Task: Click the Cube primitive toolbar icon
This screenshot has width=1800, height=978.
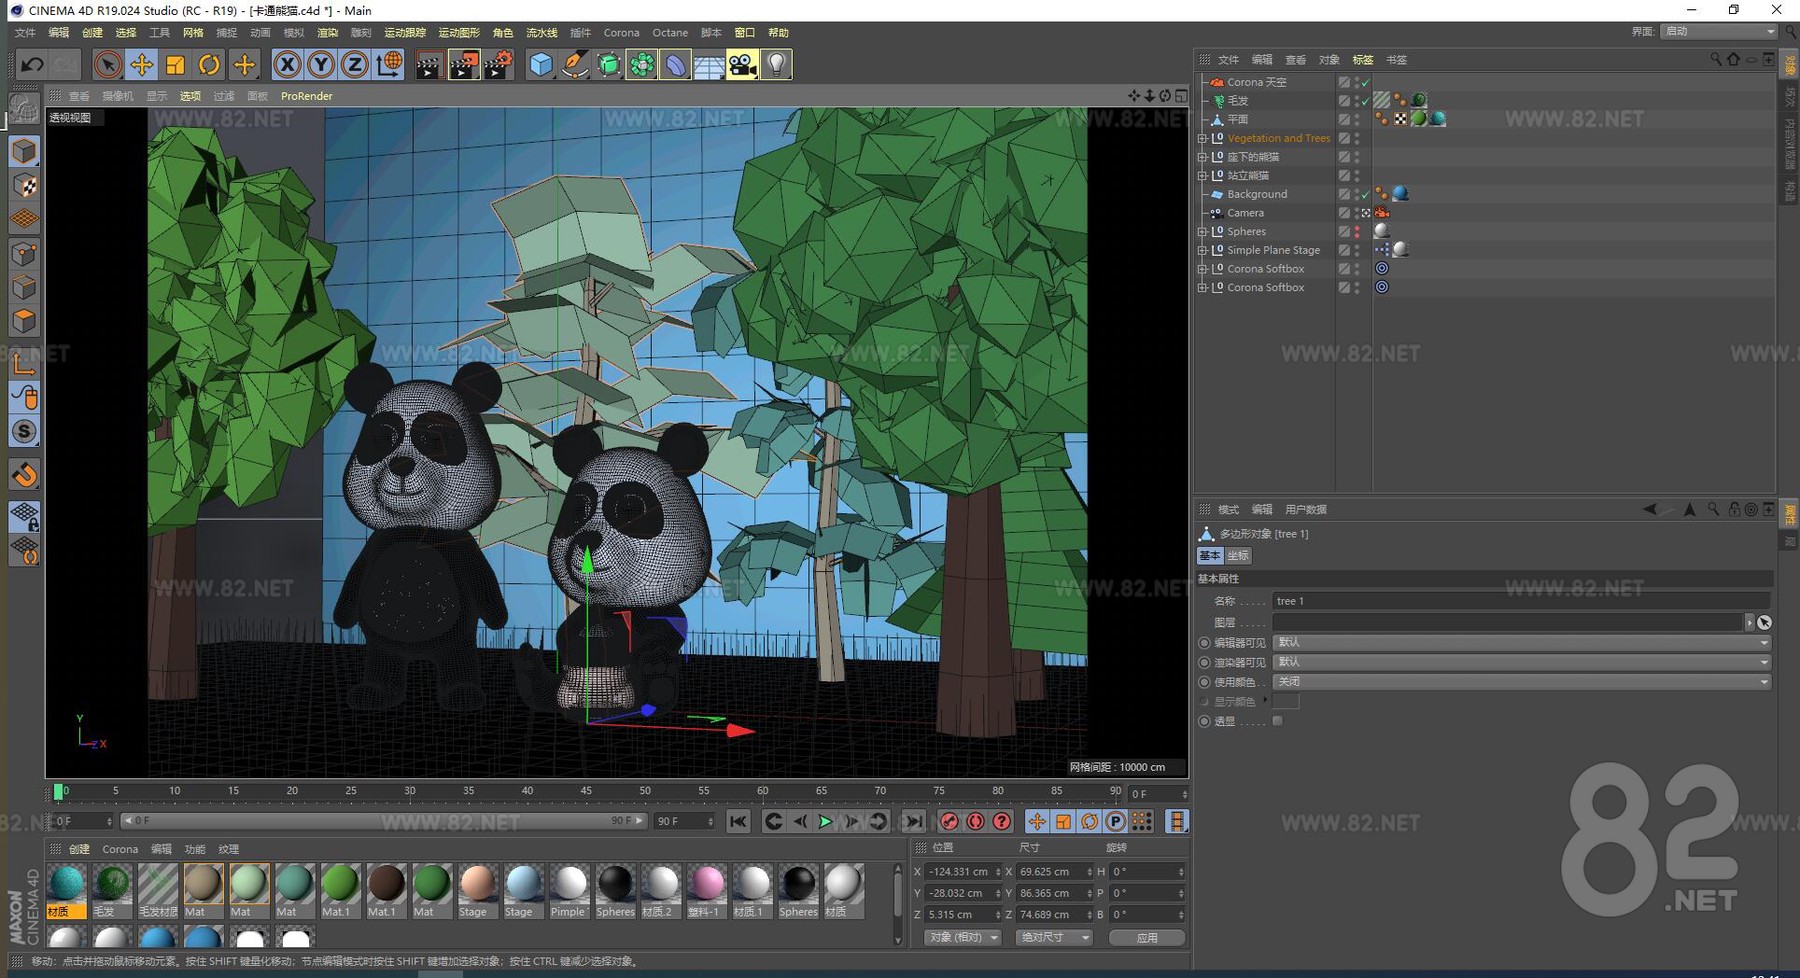Action: point(540,64)
